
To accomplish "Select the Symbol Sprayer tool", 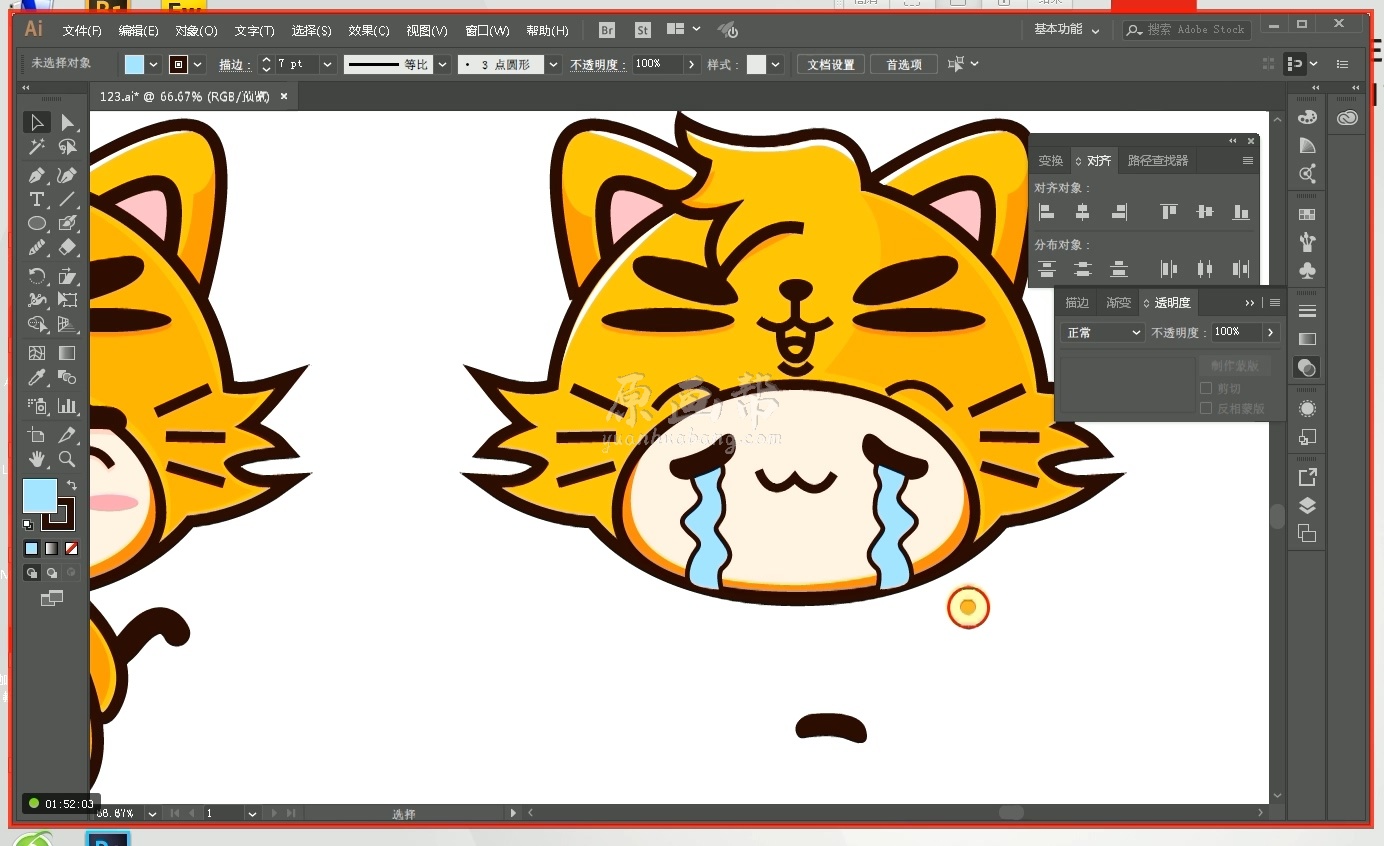I will [x=37, y=406].
